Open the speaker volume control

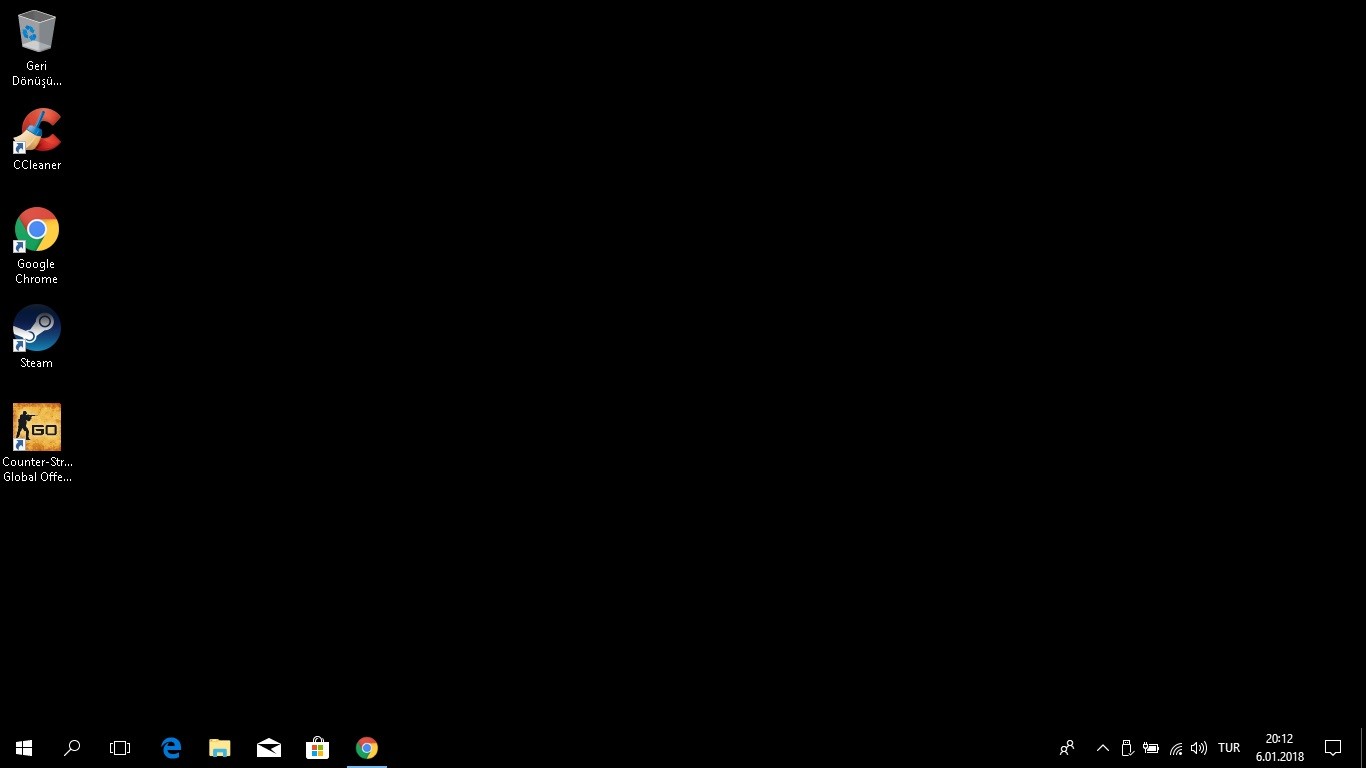click(1199, 748)
